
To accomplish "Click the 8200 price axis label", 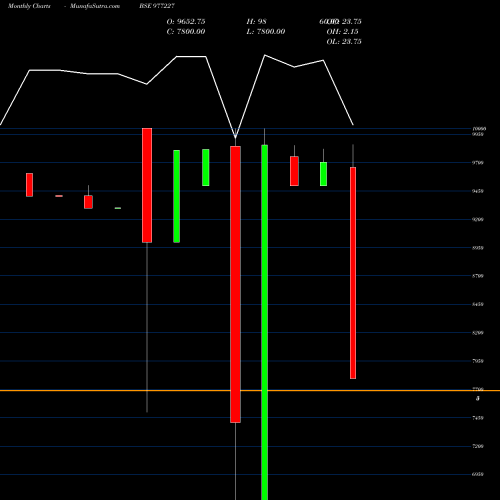I will pos(478,333).
